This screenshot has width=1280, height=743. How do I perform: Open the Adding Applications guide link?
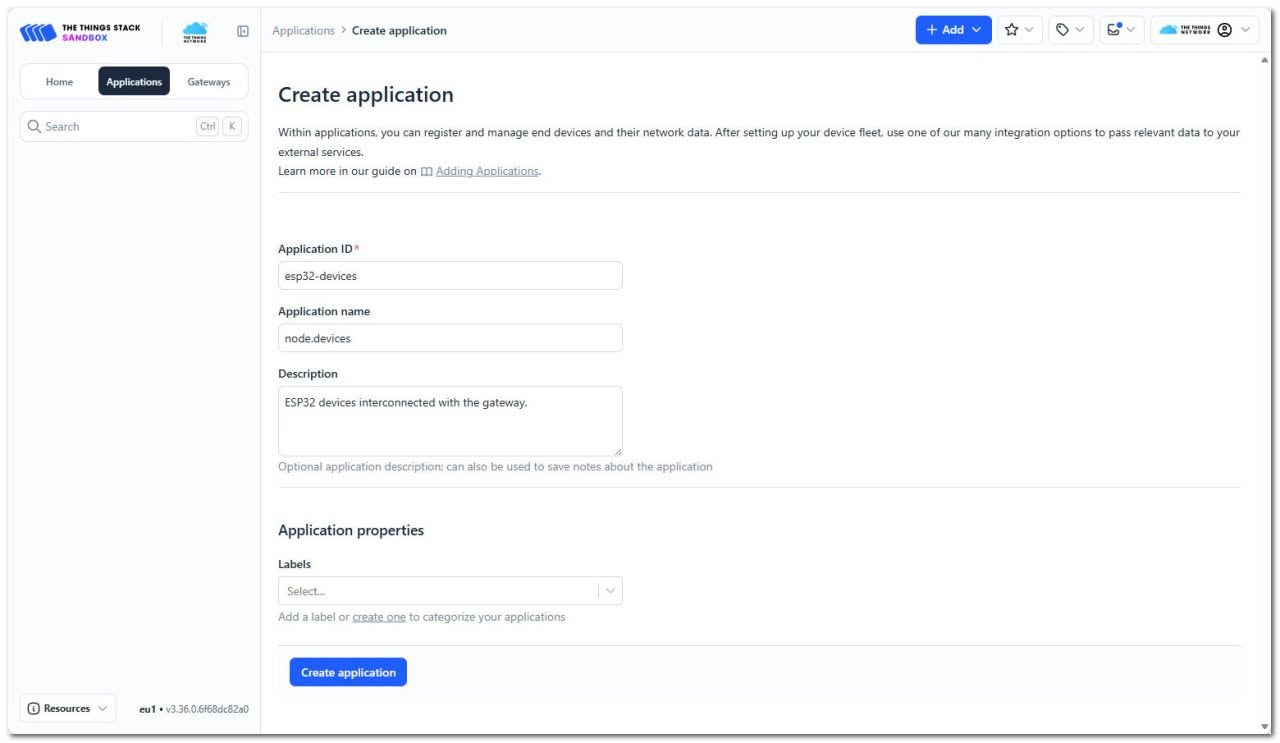point(487,171)
